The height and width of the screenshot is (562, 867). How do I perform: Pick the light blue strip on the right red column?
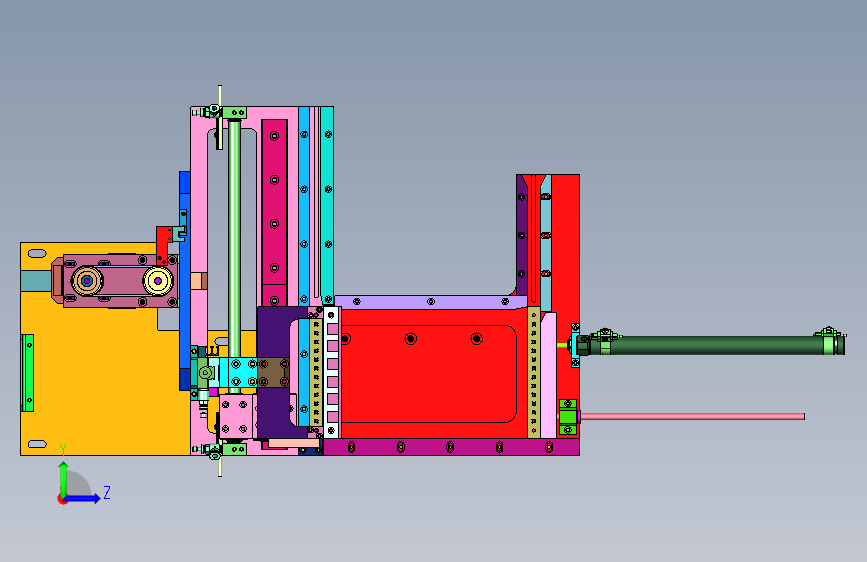tap(546, 243)
